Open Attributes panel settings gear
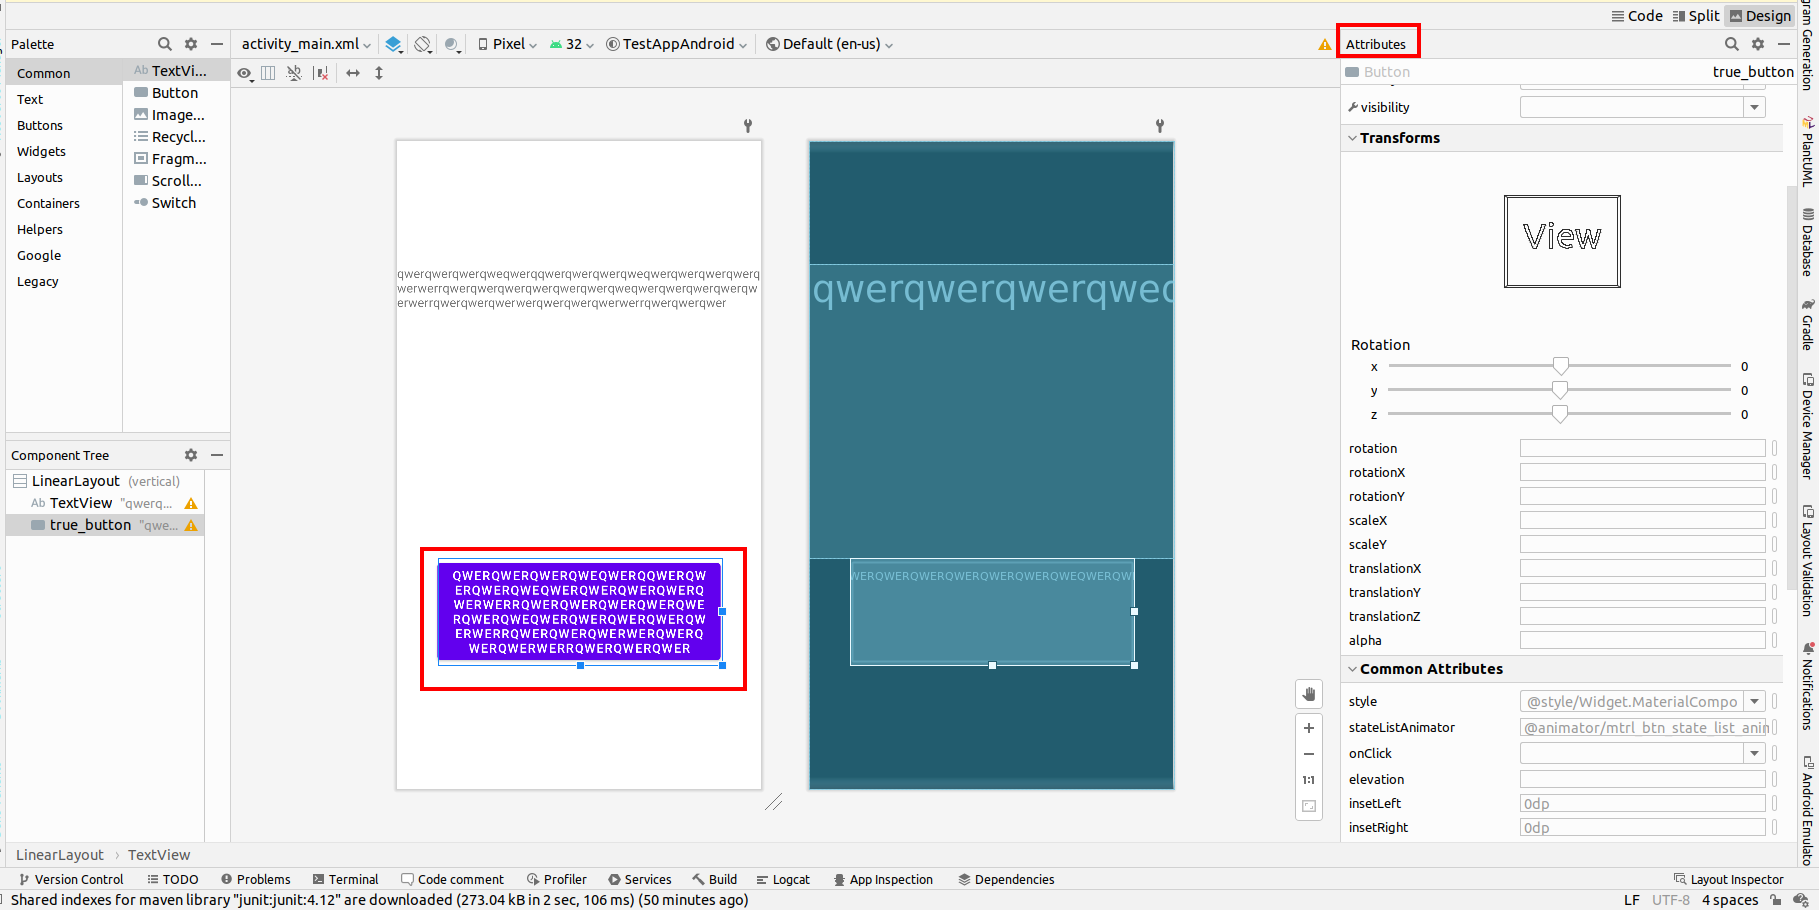 (1758, 44)
